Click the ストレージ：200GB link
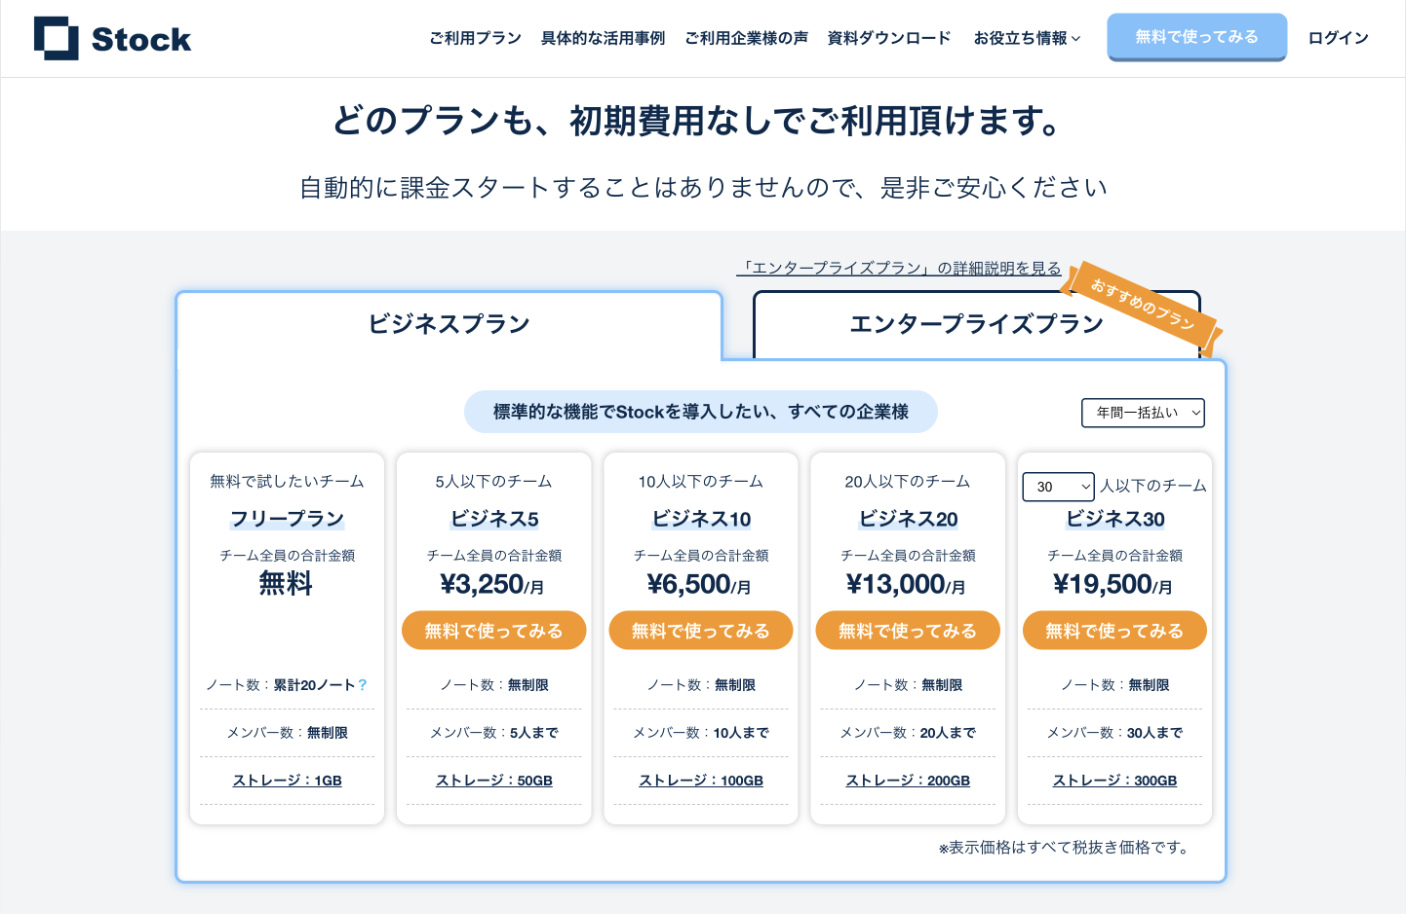Viewport: 1406px width, 914px height. tap(908, 781)
